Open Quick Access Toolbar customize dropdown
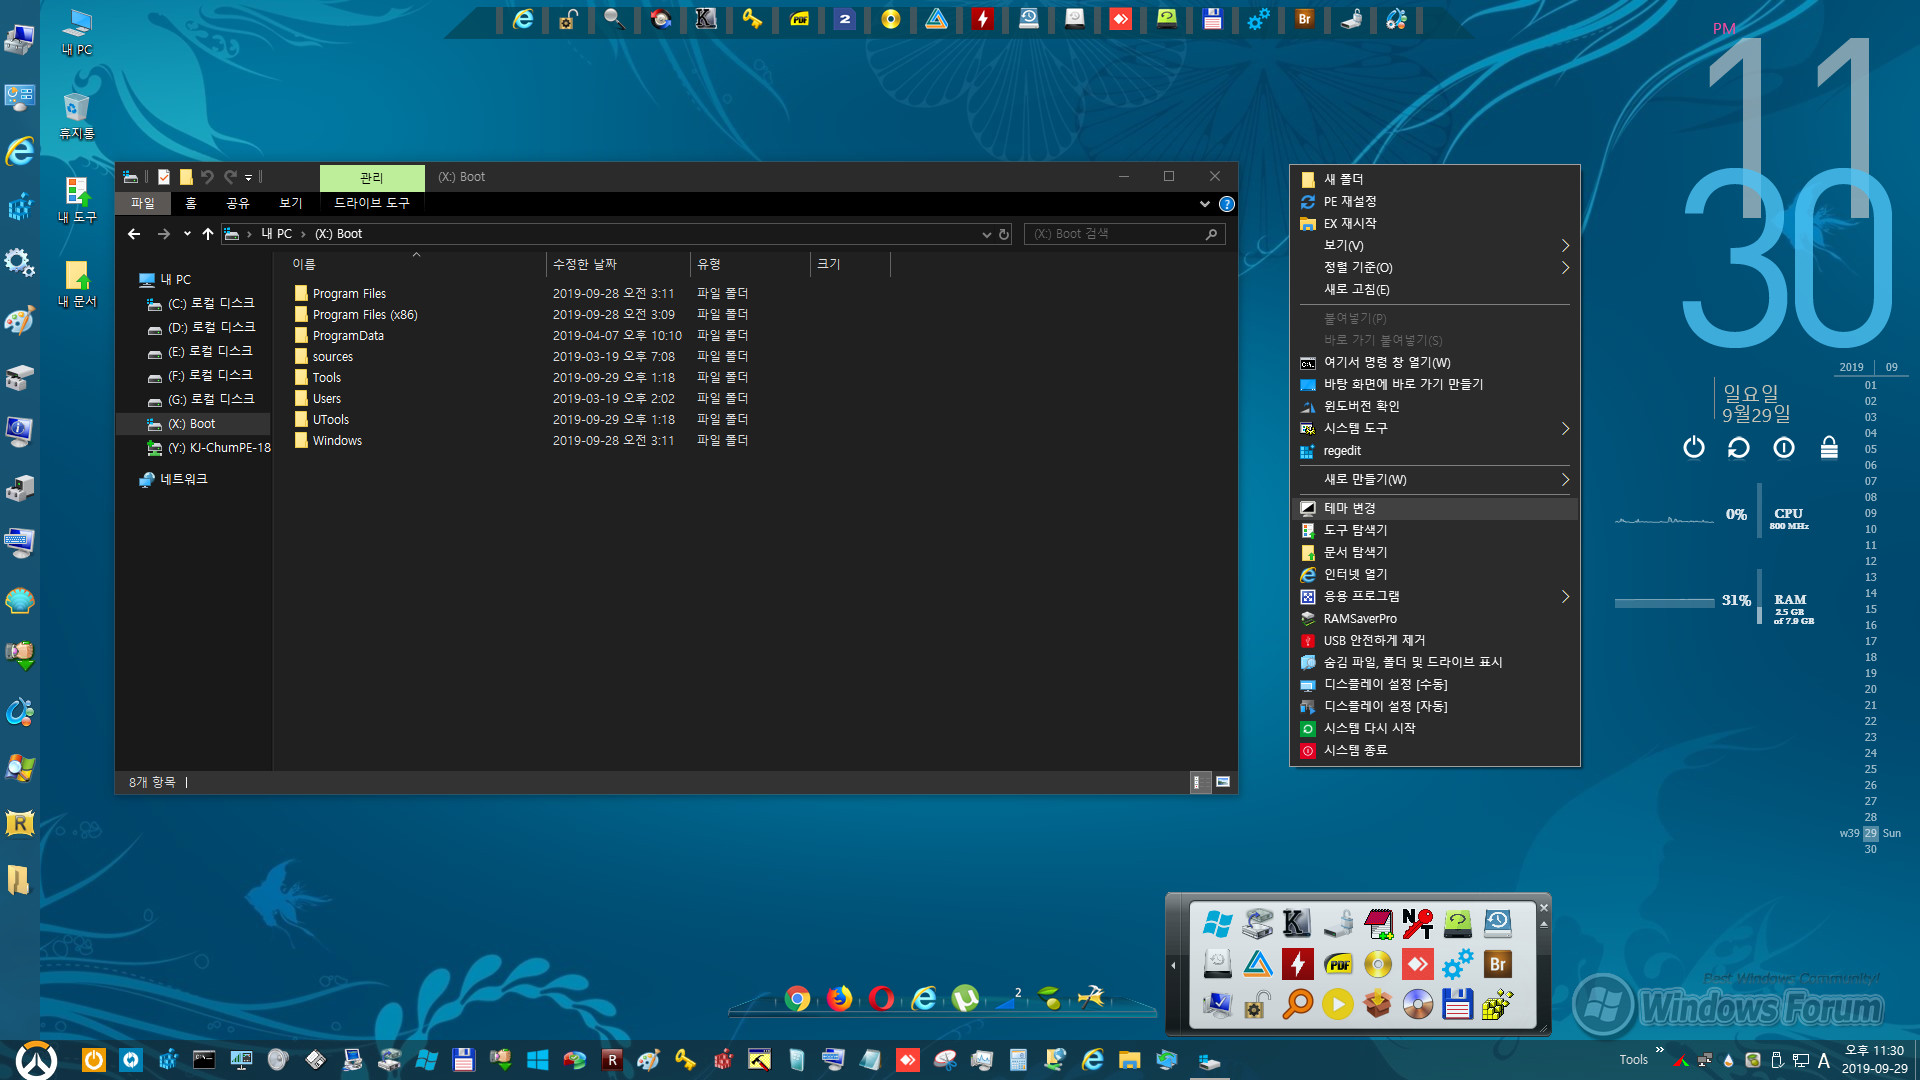The image size is (1920, 1080). [x=248, y=177]
